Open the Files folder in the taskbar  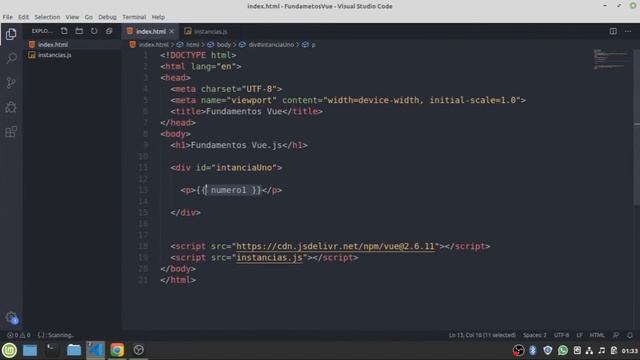coord(74,350)
